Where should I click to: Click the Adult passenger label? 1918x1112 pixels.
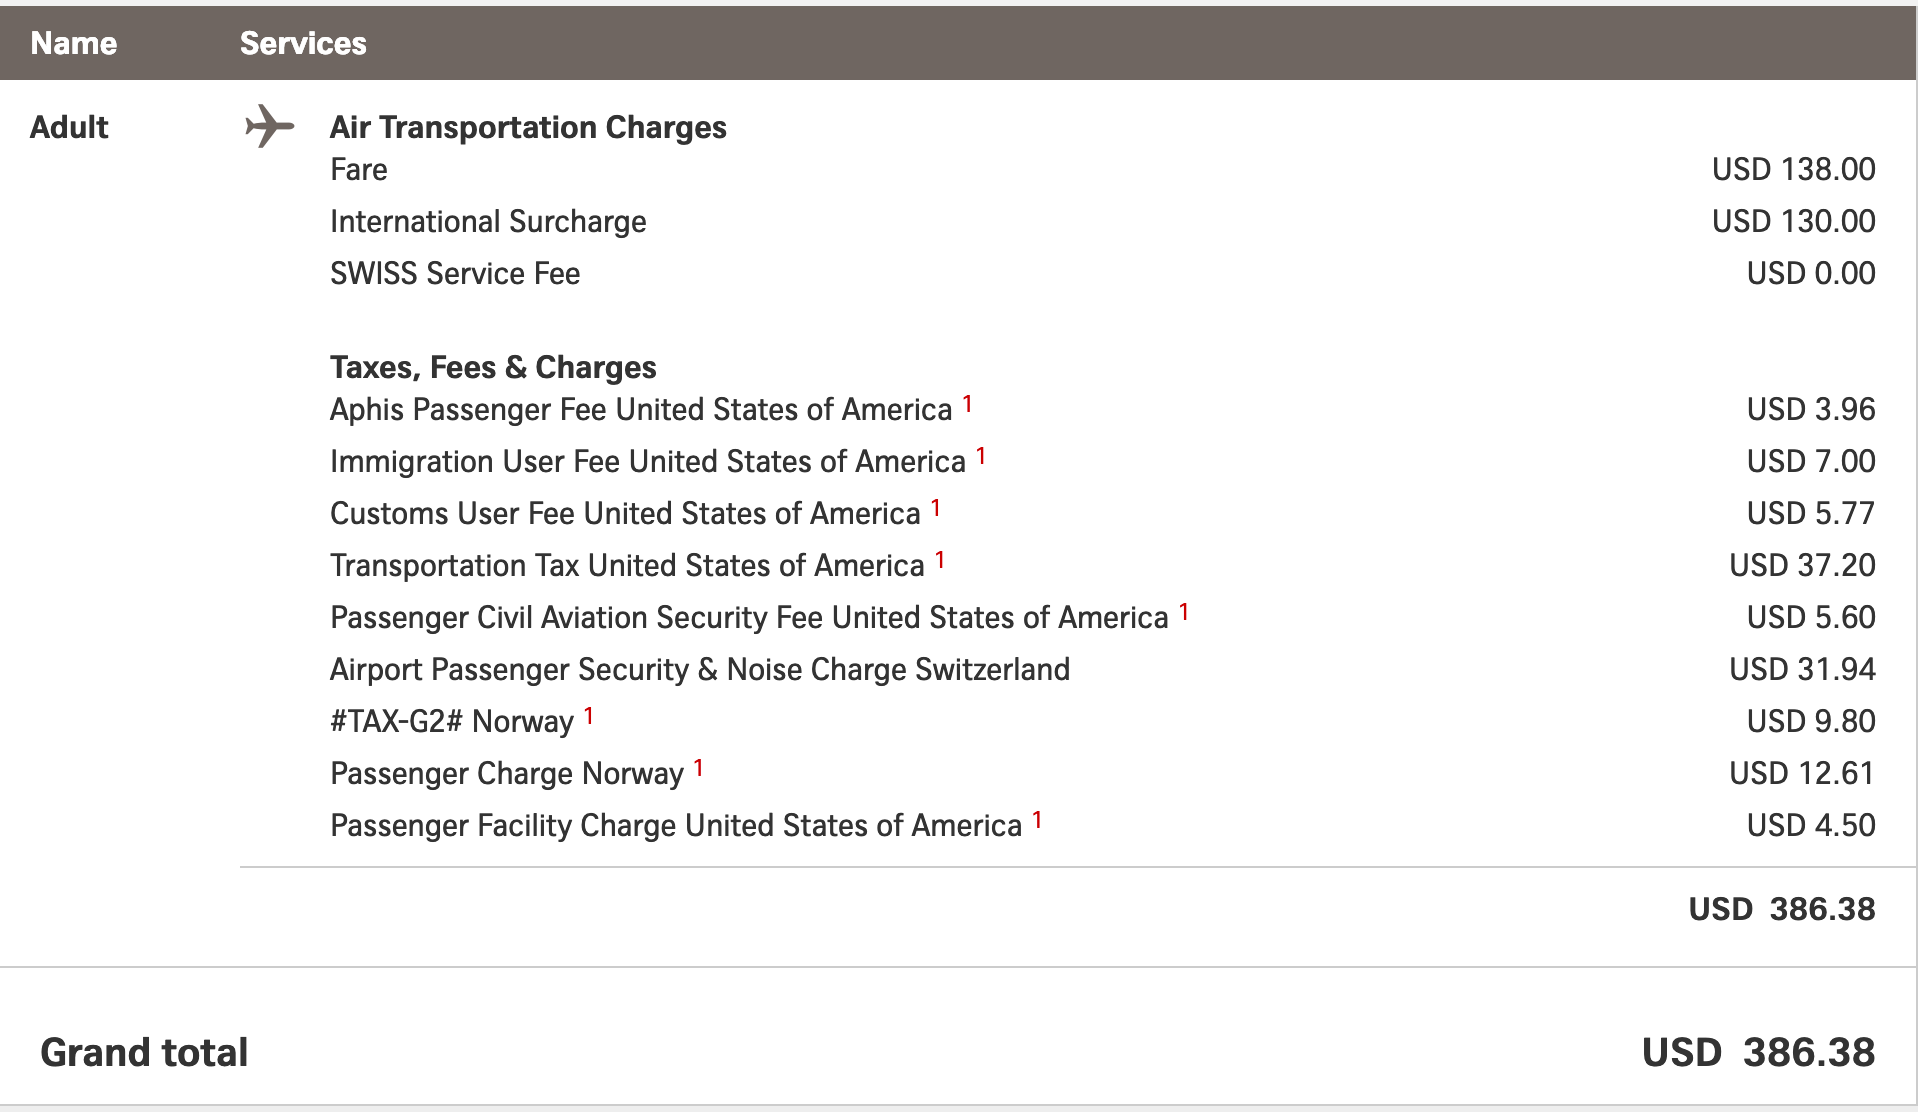[x=69, y=127]
